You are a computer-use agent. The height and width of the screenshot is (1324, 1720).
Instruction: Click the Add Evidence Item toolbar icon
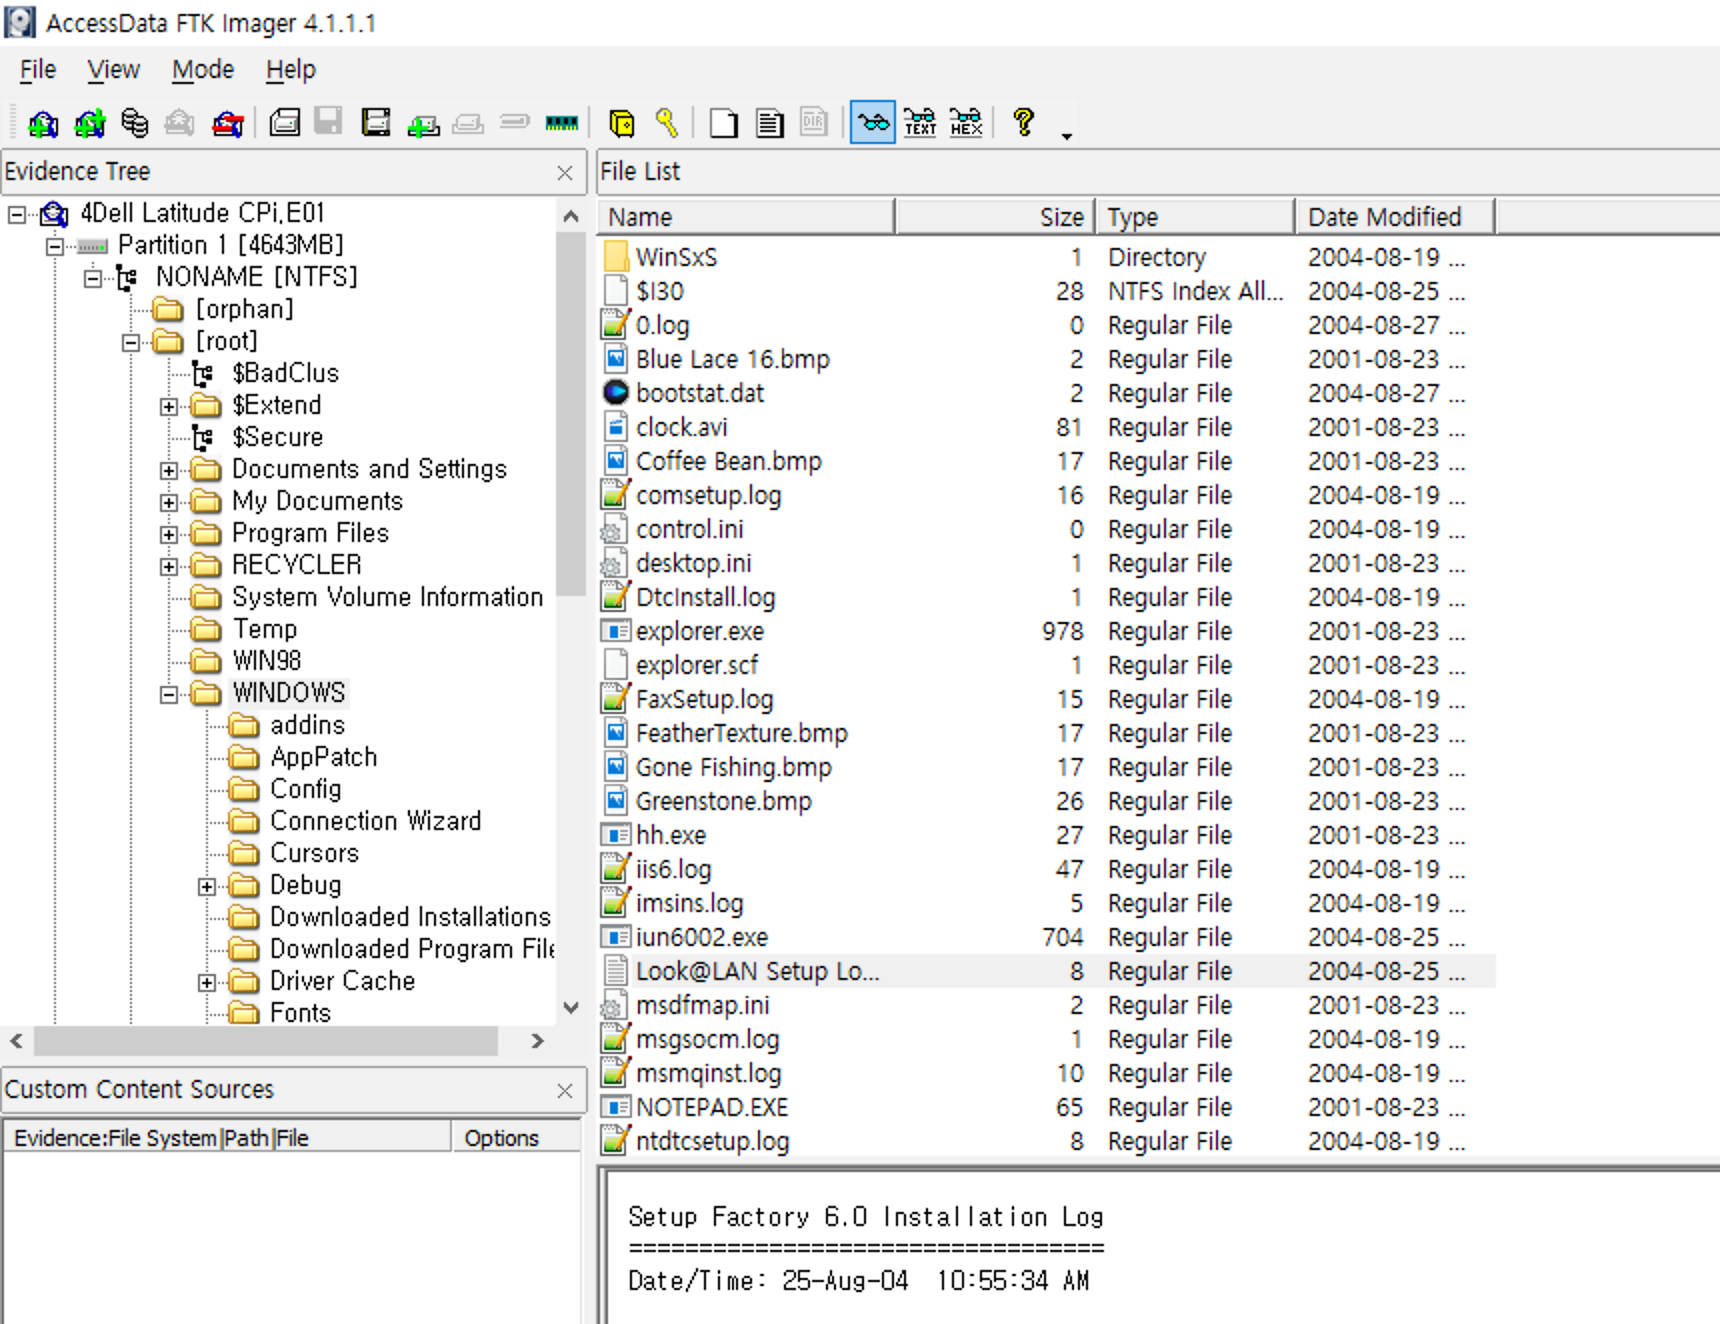click(43, 123)
